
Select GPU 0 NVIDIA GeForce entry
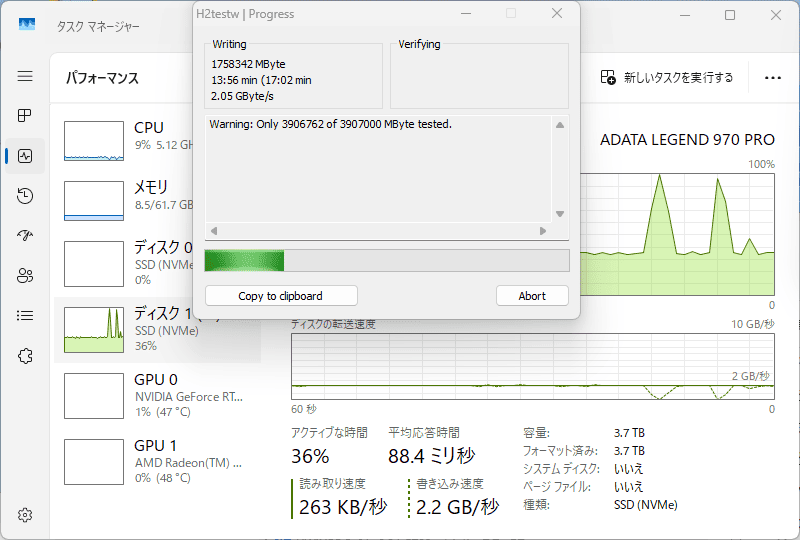pyautogui.click(x=157, y=395)
